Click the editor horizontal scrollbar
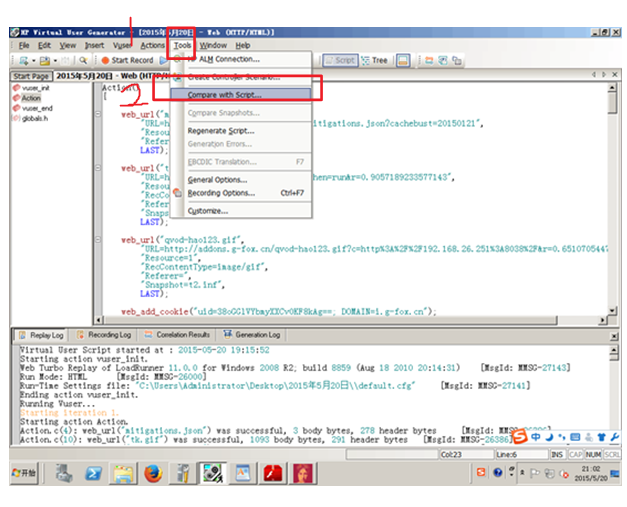 tap(330, 320)
